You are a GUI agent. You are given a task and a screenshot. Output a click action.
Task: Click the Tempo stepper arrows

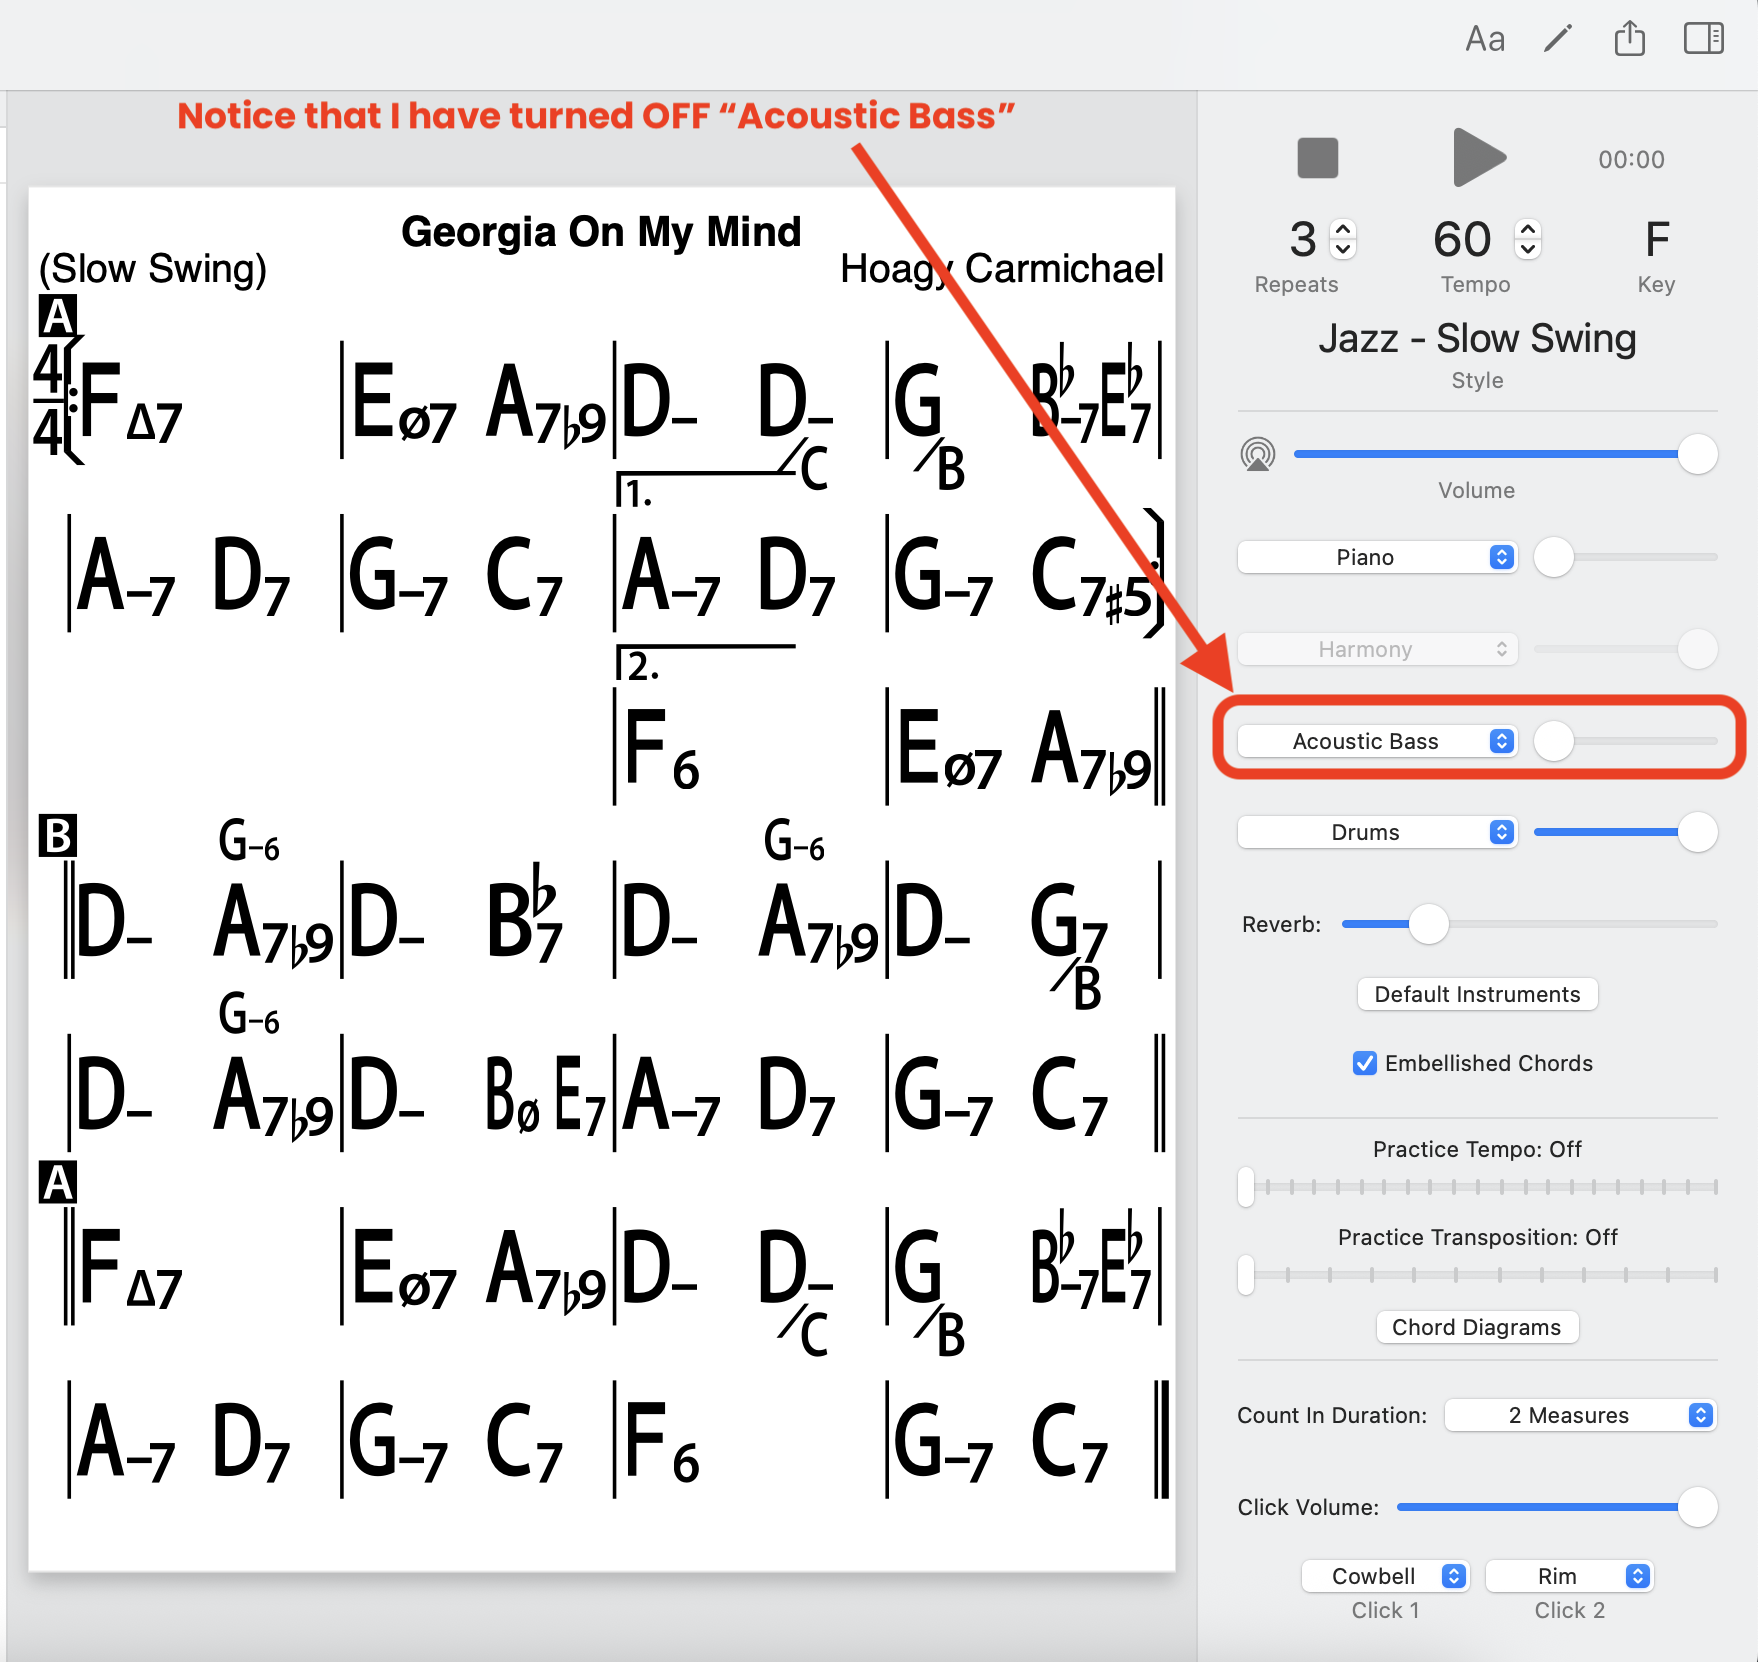1527,240
